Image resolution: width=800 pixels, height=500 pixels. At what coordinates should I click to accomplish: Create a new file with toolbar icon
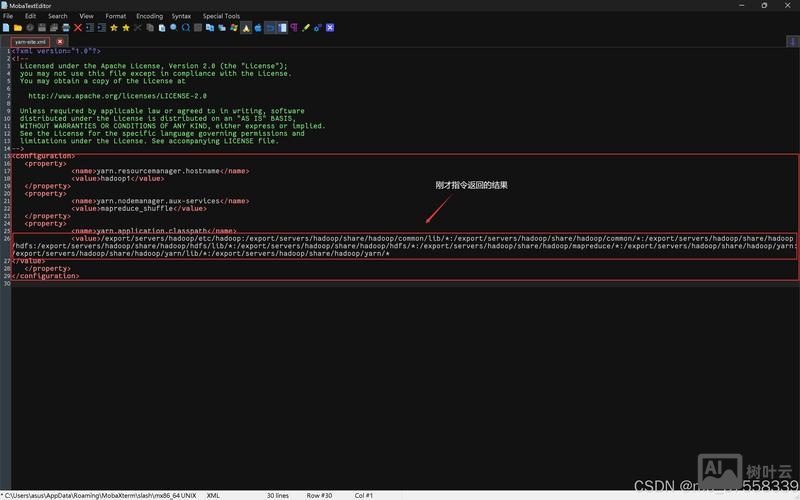(6, 28)
